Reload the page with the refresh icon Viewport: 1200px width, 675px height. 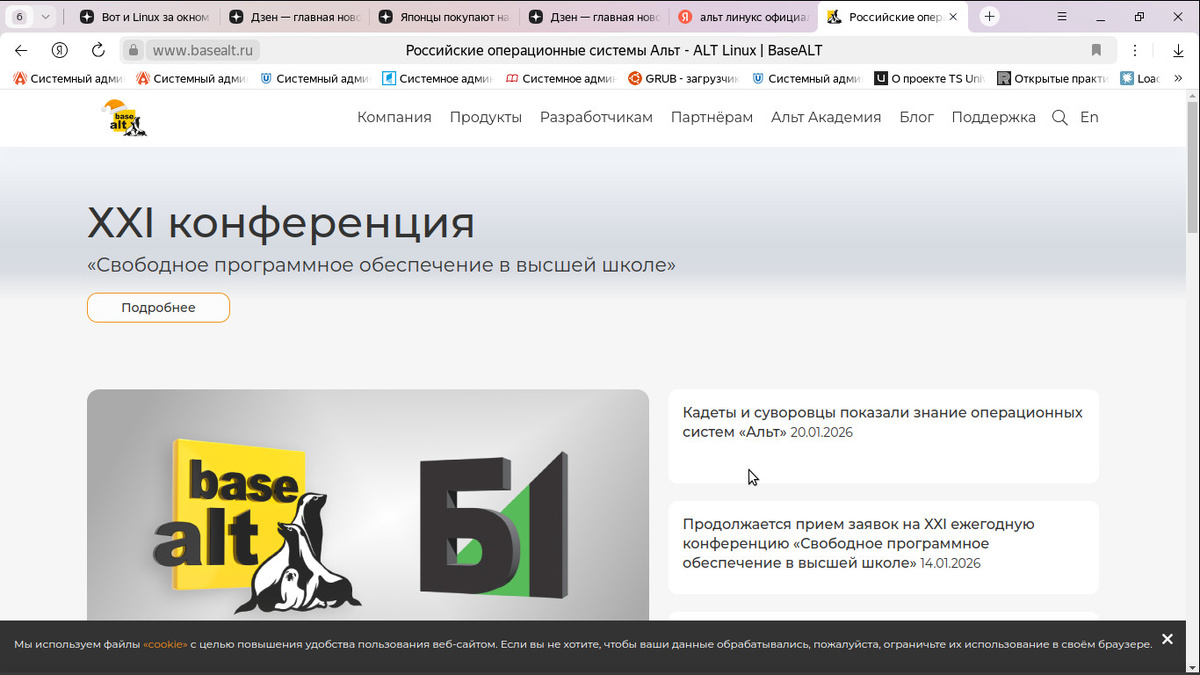coord(98,50)
